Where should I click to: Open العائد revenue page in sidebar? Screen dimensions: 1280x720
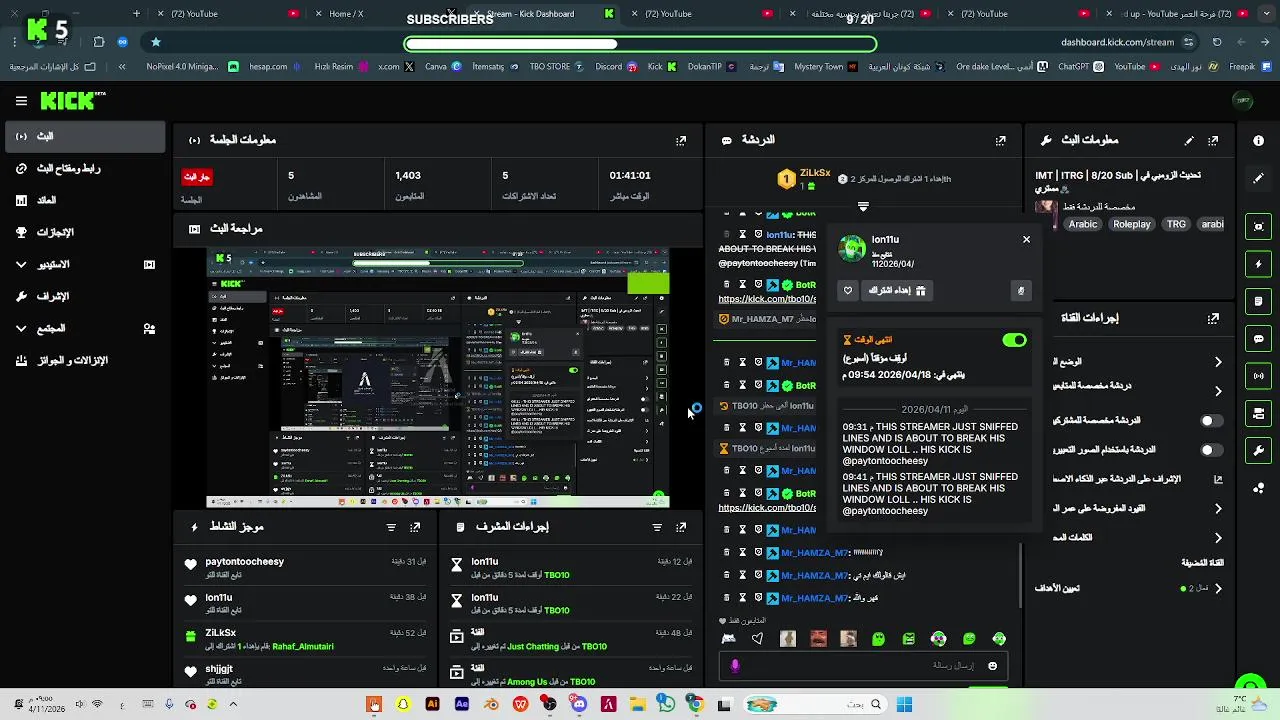tap(84, 201)
